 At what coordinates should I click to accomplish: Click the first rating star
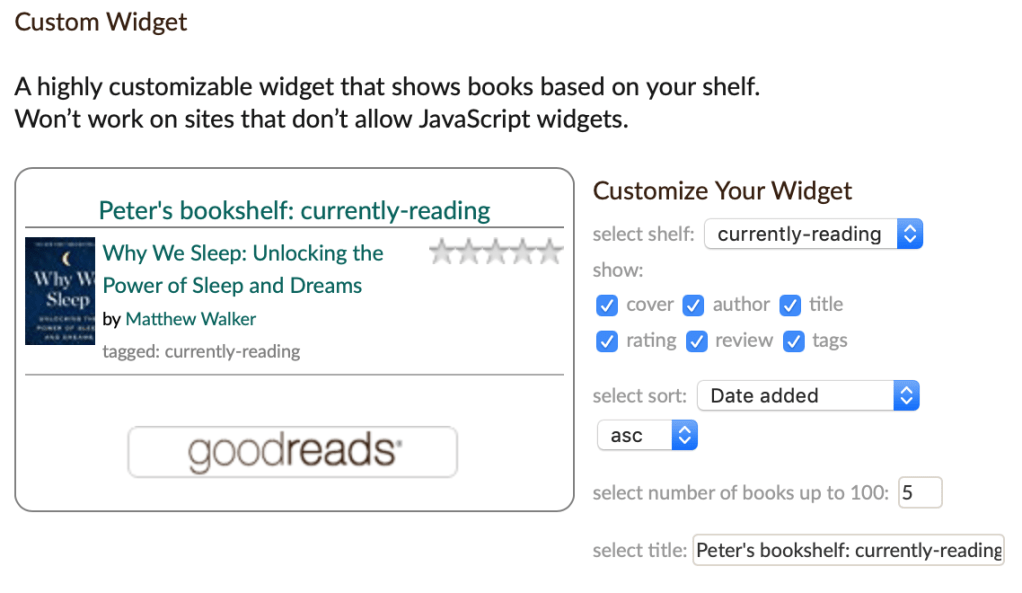tap(442, 252)
